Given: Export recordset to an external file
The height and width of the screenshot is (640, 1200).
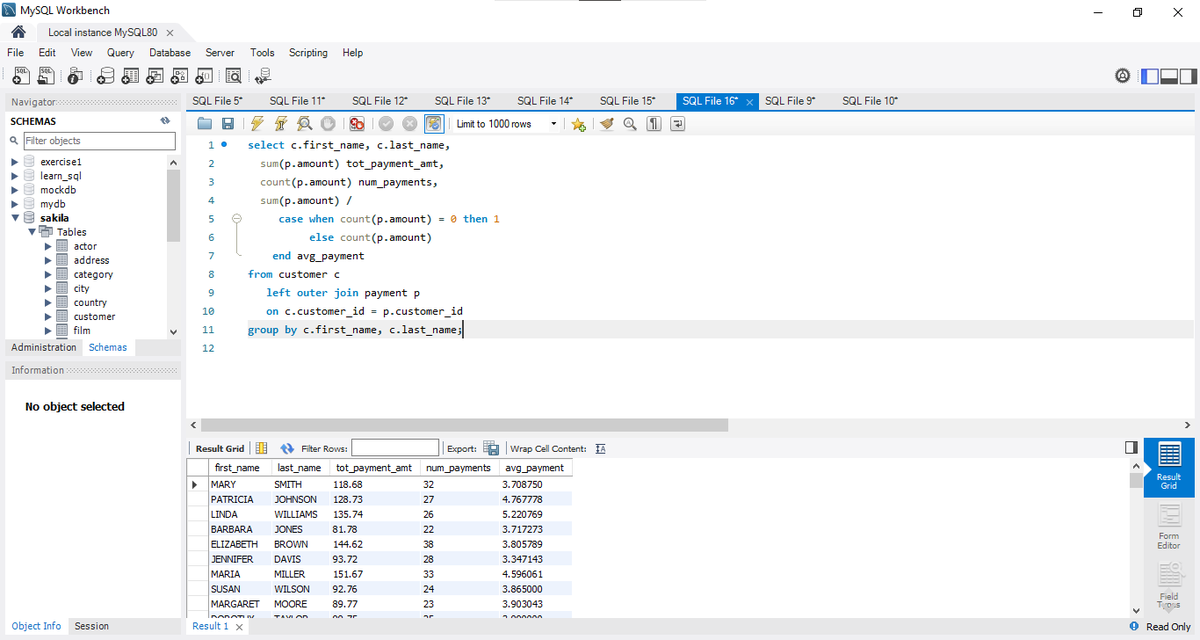Looking at the screenshot, I should [x=491, y=448].
